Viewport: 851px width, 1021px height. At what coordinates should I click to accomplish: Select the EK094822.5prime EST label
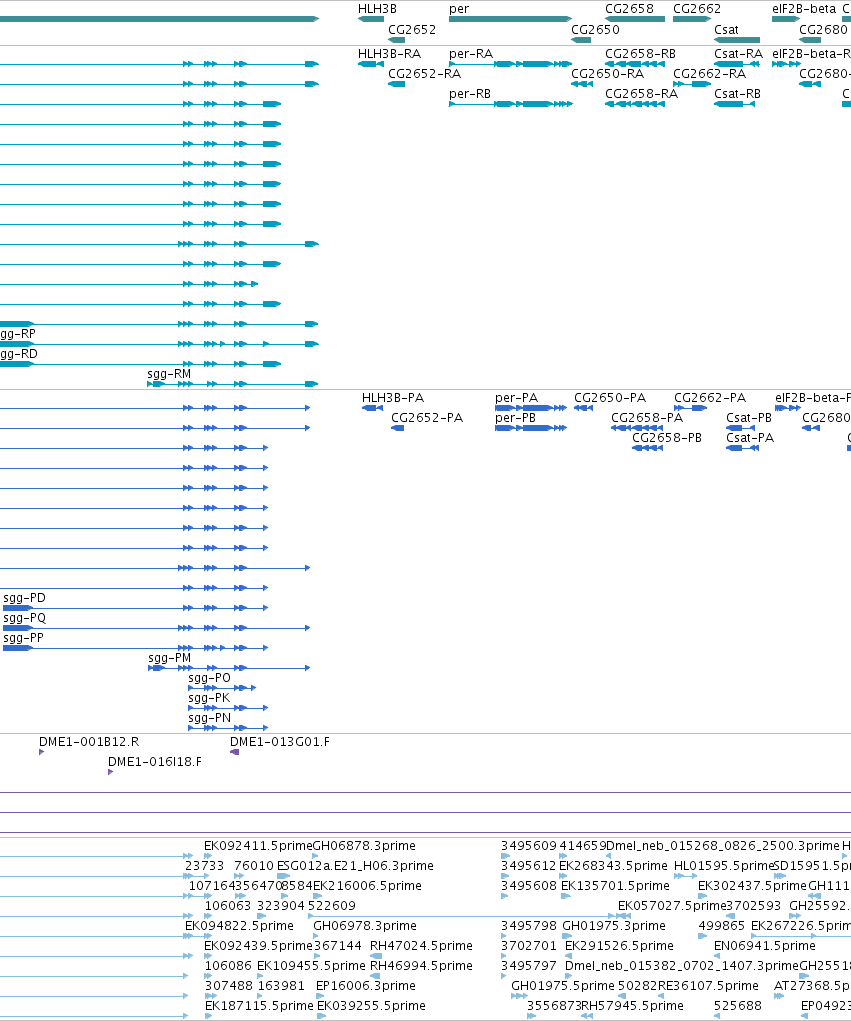pyautogui.click(x=240, y=926)
